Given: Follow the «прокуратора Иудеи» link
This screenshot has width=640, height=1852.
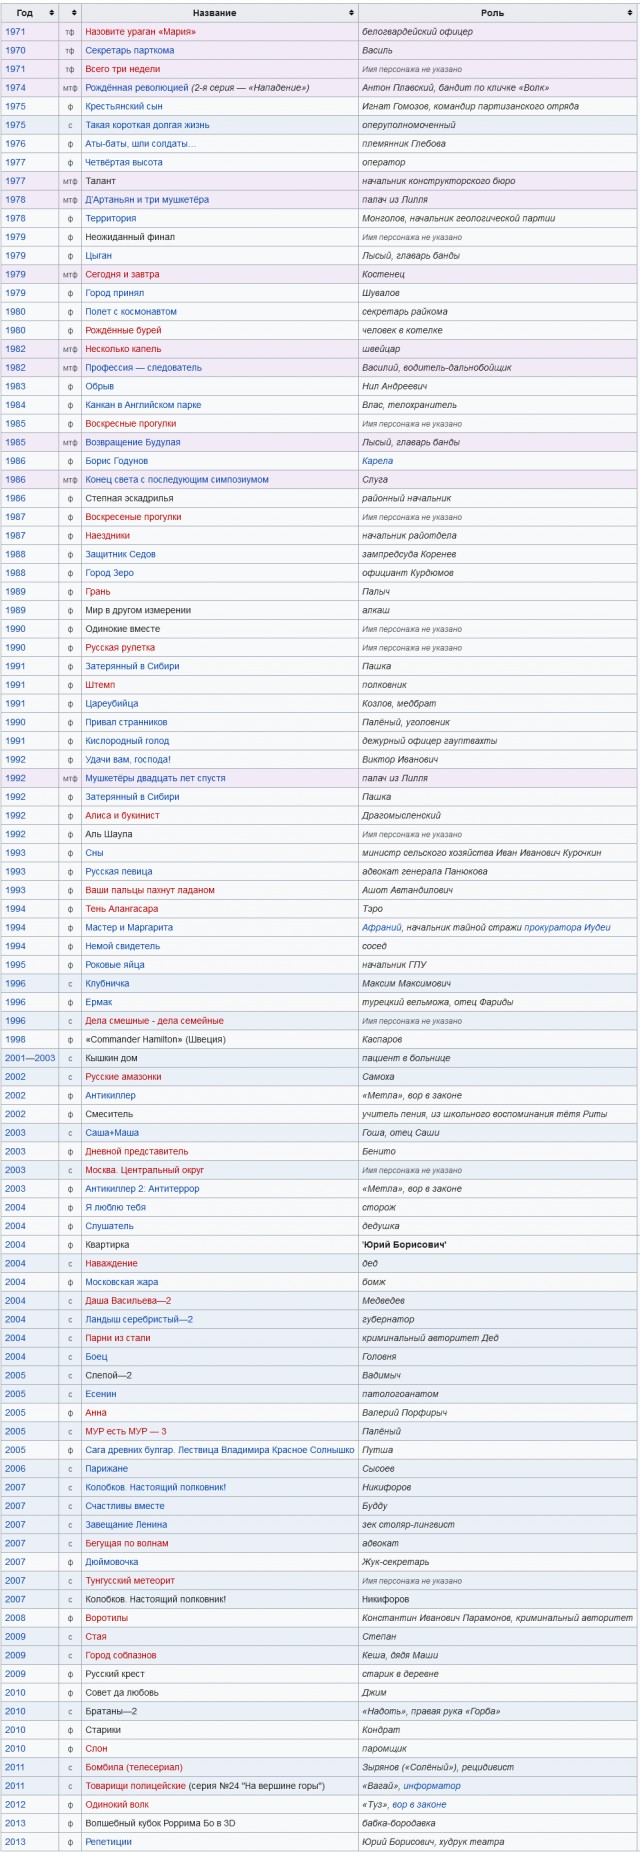Looking at the screenshot, I should click(567, 928).
